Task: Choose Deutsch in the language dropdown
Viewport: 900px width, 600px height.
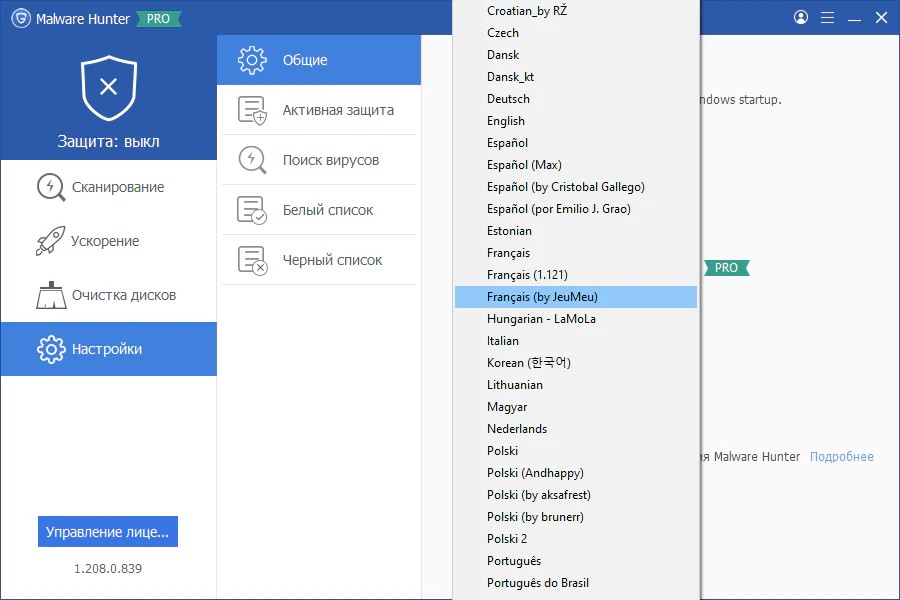Action: coord(508,99)
